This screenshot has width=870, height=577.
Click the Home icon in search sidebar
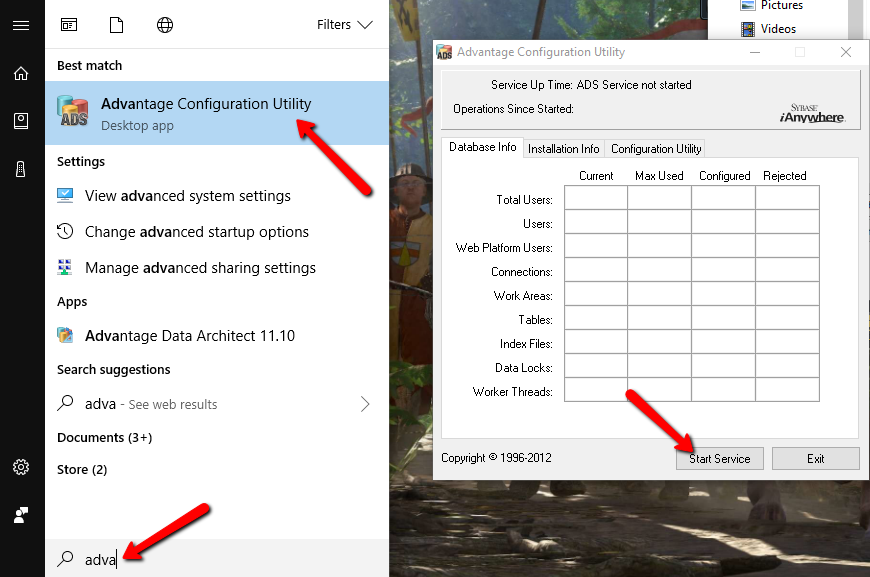(21, 73)
